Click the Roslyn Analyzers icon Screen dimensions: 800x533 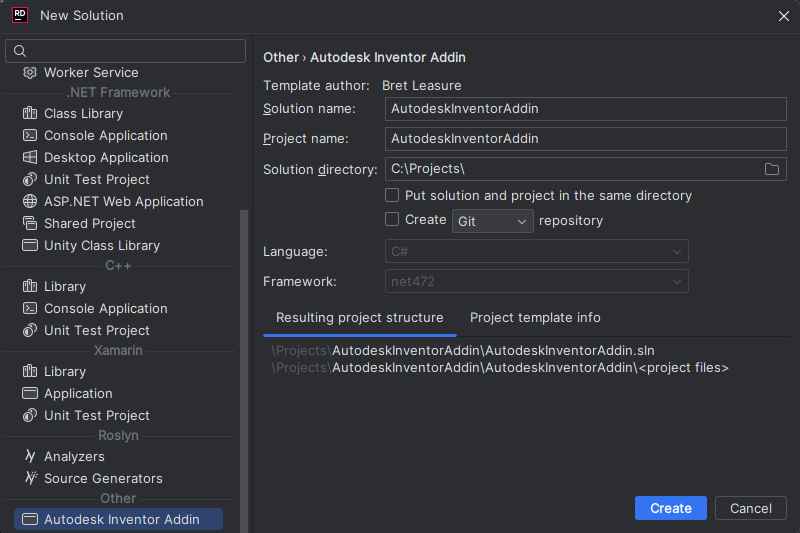(x=30, y=456)
